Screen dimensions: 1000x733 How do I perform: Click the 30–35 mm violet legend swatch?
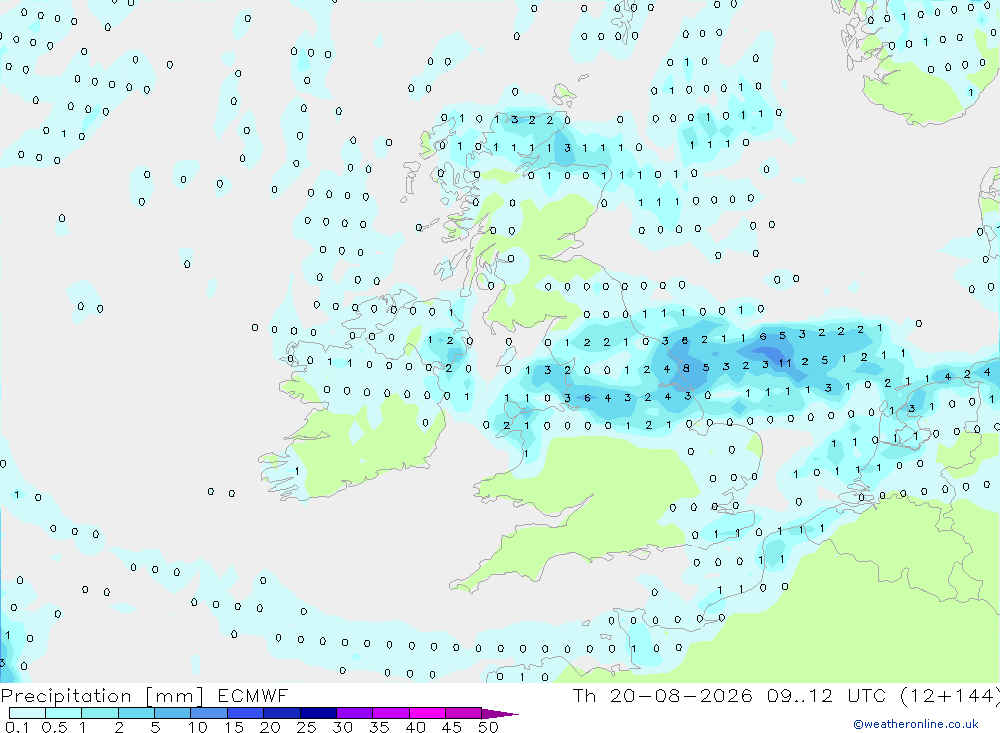[x=355, y=713]
